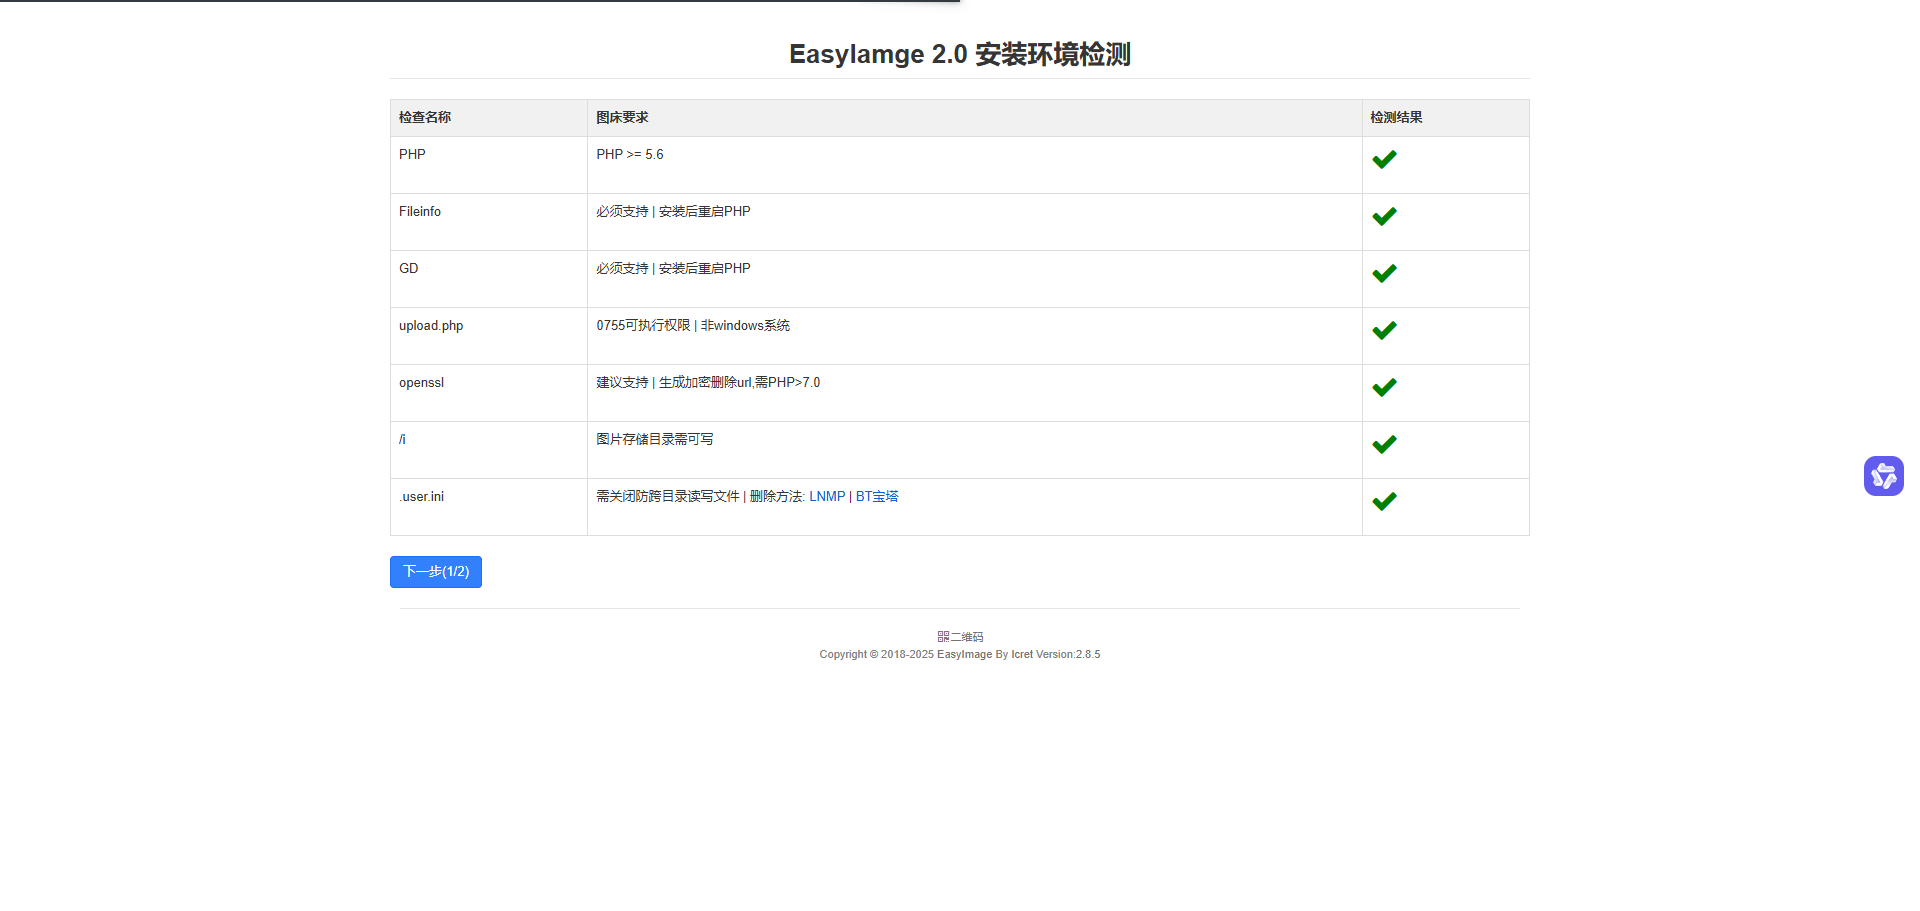Click the 检查名称 table header
Screen dimensions: 1920x911
click(423, 117)
